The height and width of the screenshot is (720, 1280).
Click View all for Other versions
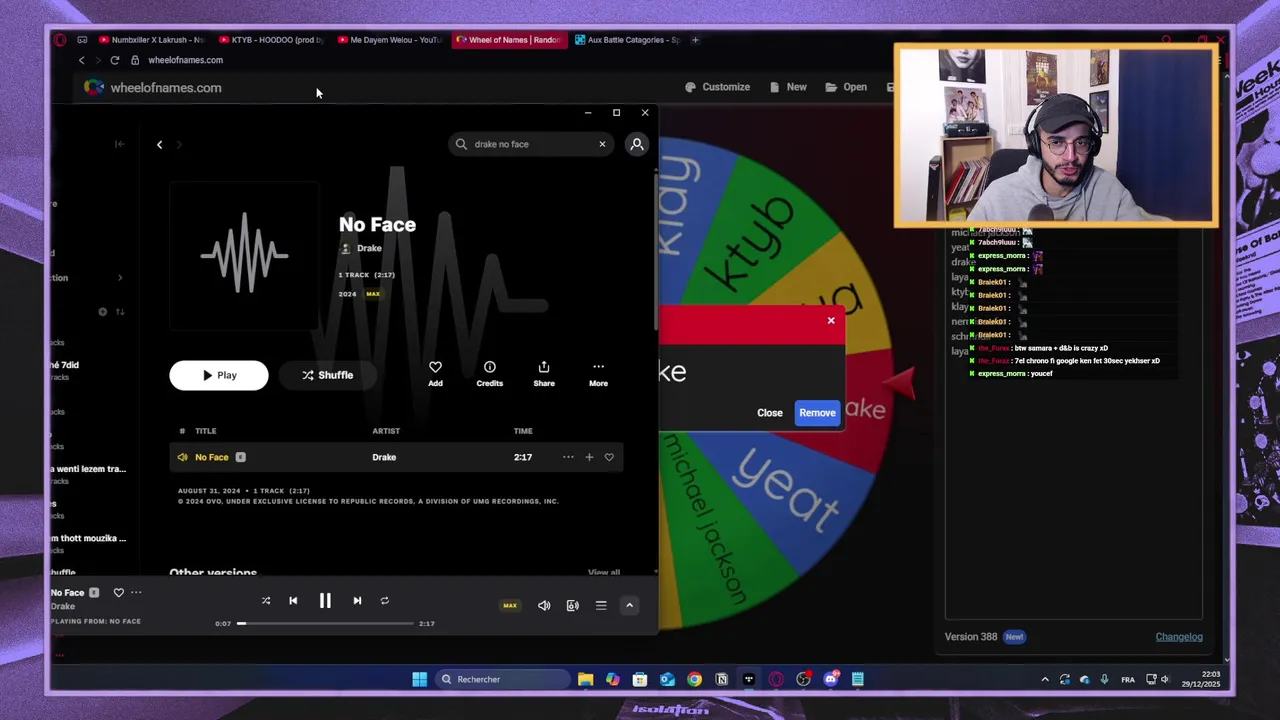point(603,573)
